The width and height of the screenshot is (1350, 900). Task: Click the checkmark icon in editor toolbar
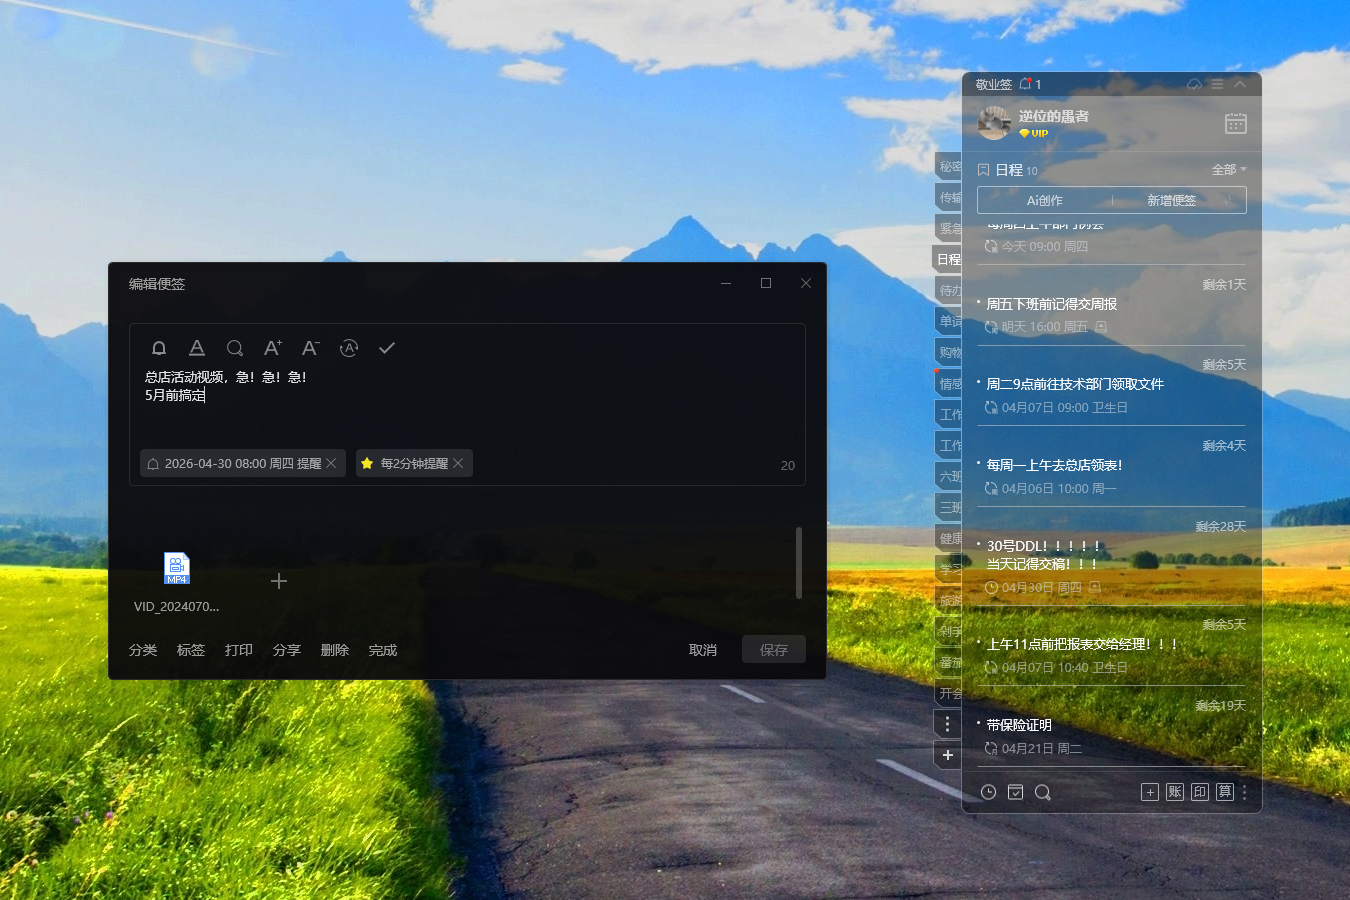point(387,348)
